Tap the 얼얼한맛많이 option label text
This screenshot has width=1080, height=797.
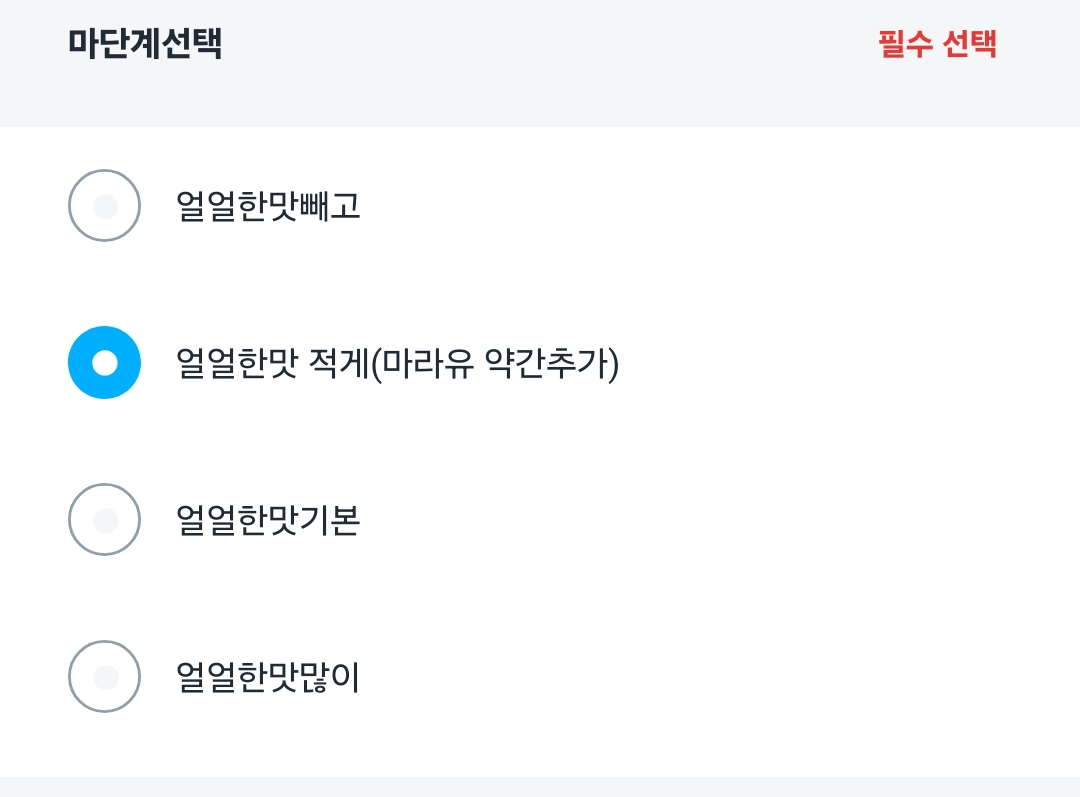pos(268,677)
